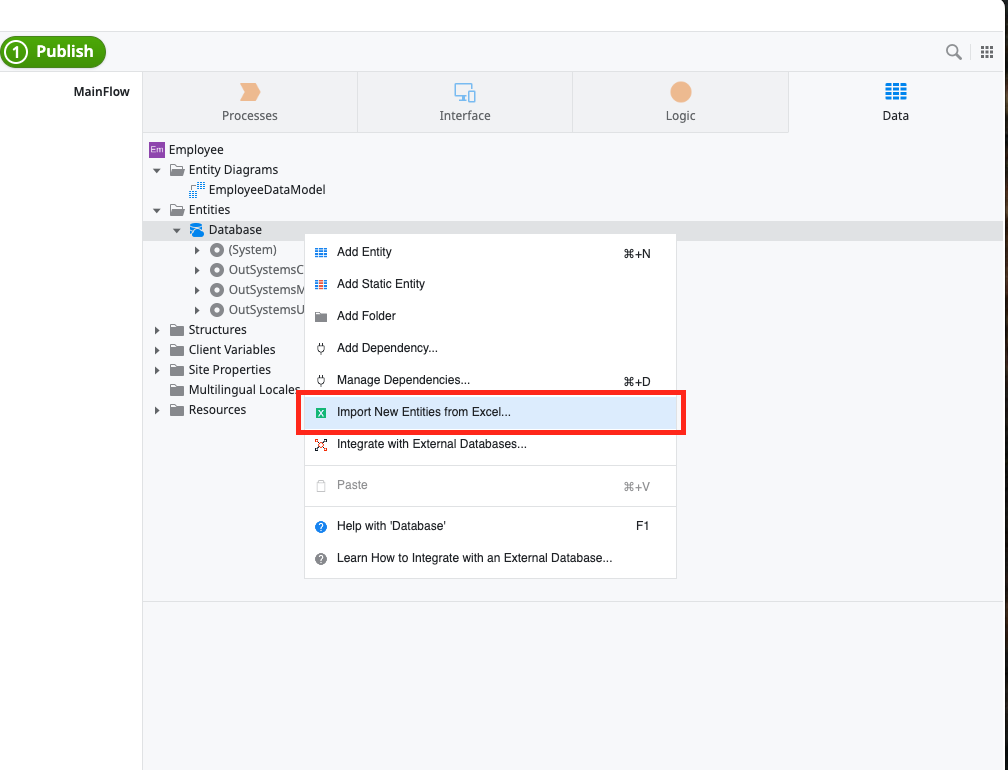Screen dimensions: 1008x770
Task: Expand the OutSystemsM node arrow
Action: coord(197,290)
